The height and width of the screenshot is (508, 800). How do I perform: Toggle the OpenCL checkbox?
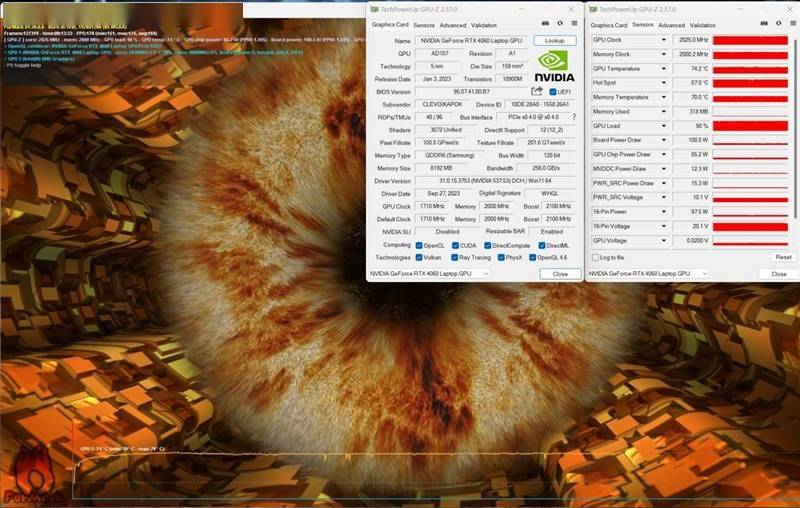pyautogui.click(x=419, y=245)
